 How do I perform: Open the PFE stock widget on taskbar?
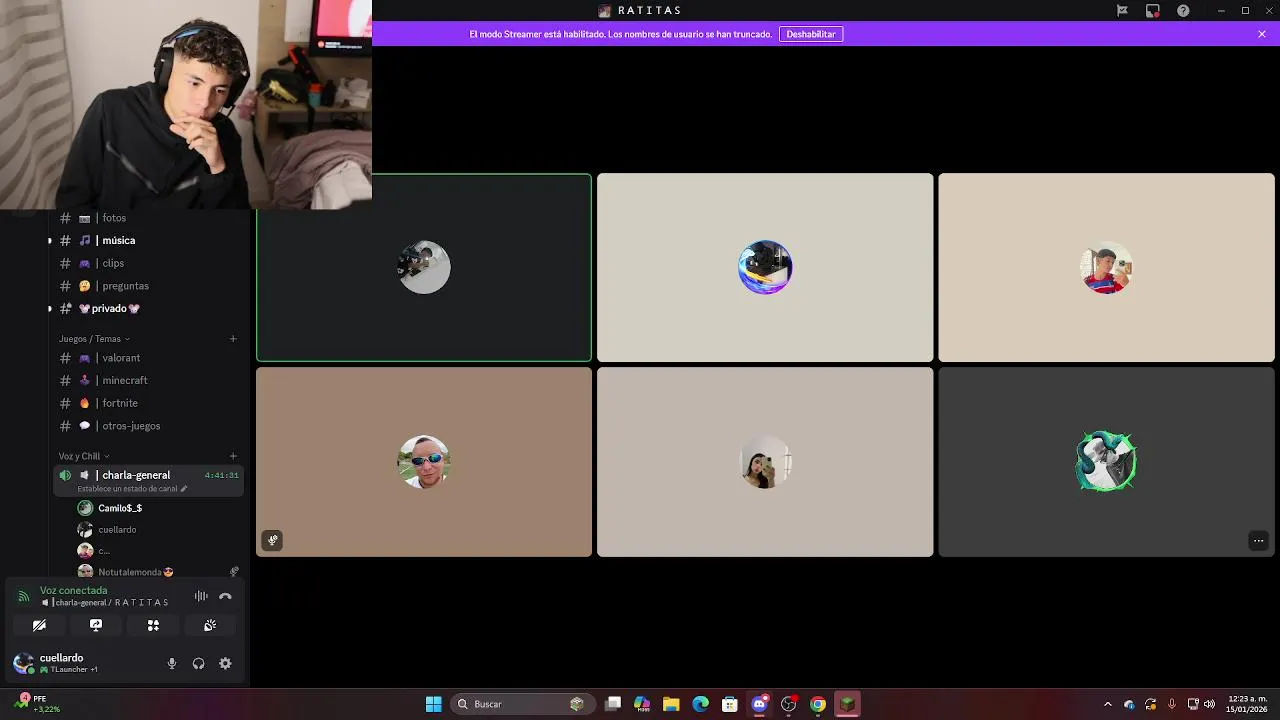(x=35, y=704)
